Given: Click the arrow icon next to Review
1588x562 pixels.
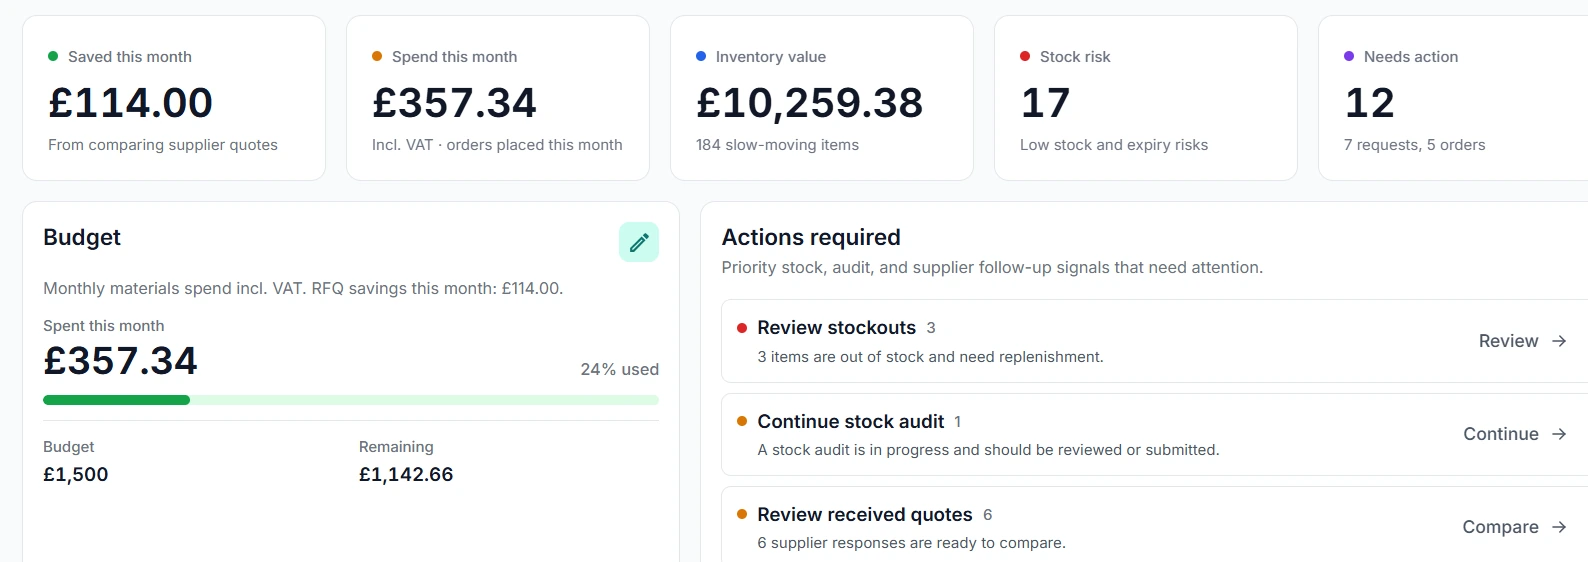Looking at the screenshot, I should click(1559, 341).
